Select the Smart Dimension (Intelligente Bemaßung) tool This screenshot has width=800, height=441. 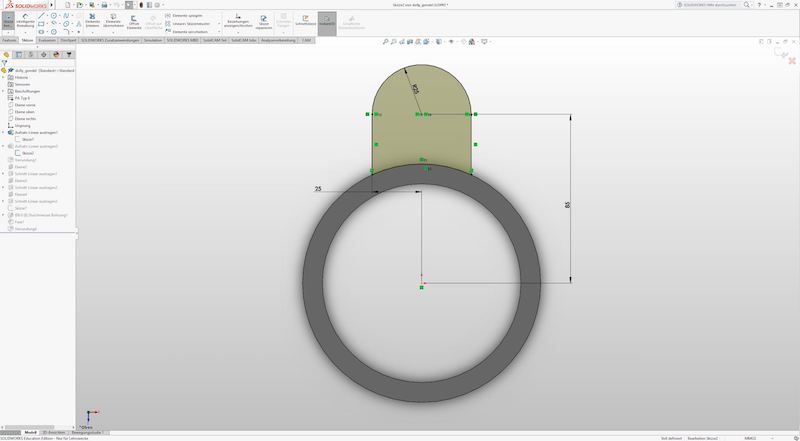pyautogui.click(x=25, y=20)
